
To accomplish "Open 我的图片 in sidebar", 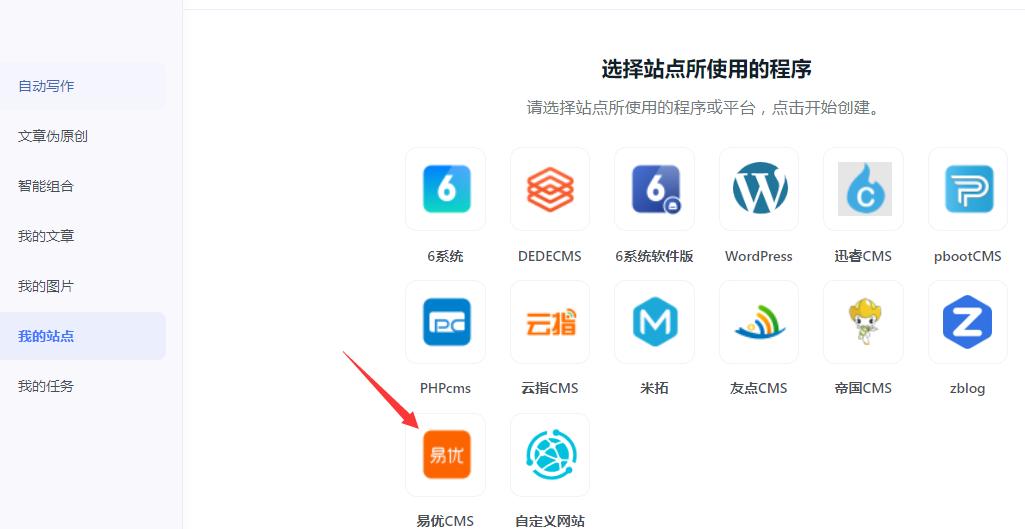I will tap(46, 286).
